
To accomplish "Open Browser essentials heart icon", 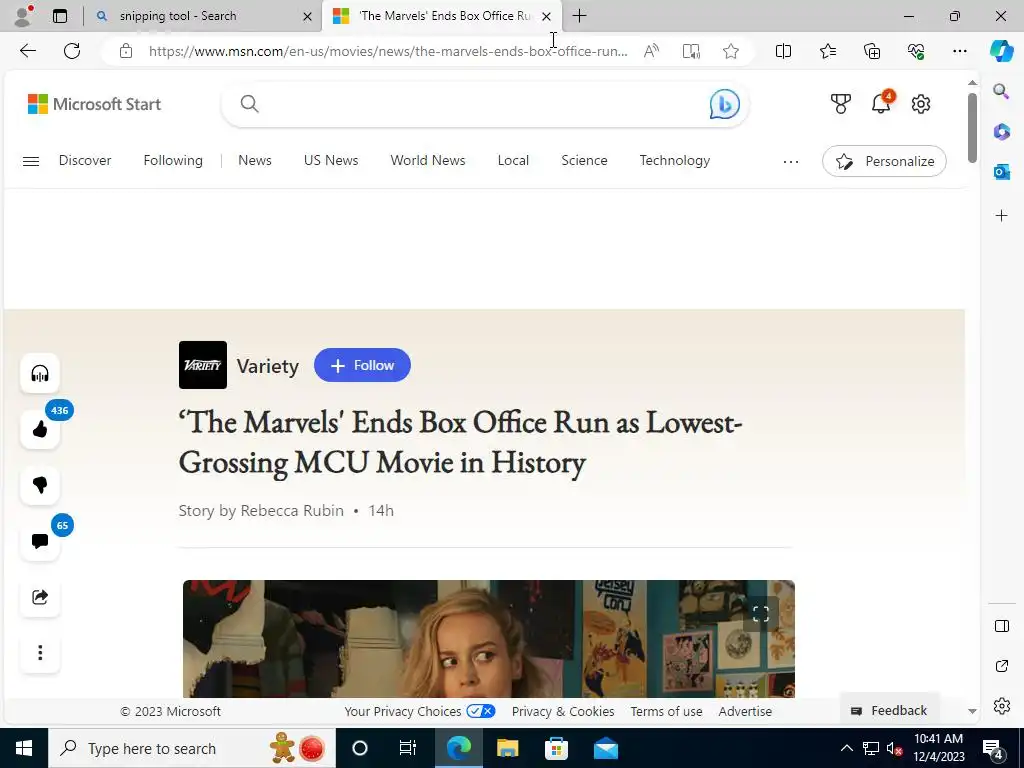I will (916, 51).
